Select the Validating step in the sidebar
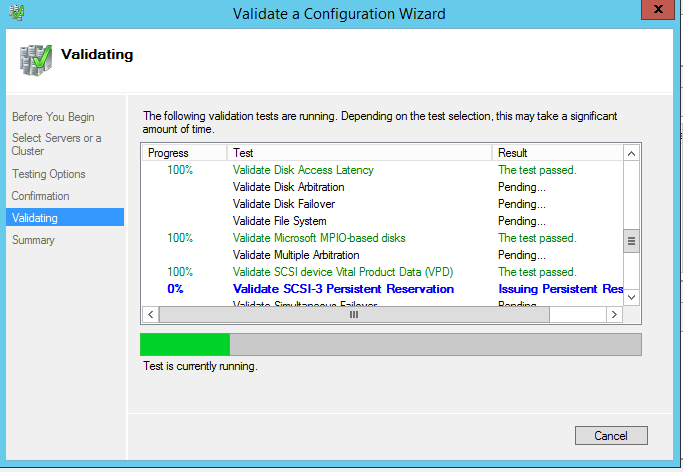Image resolution: width=683 pixels, height=472 pixels. (35, 218)
